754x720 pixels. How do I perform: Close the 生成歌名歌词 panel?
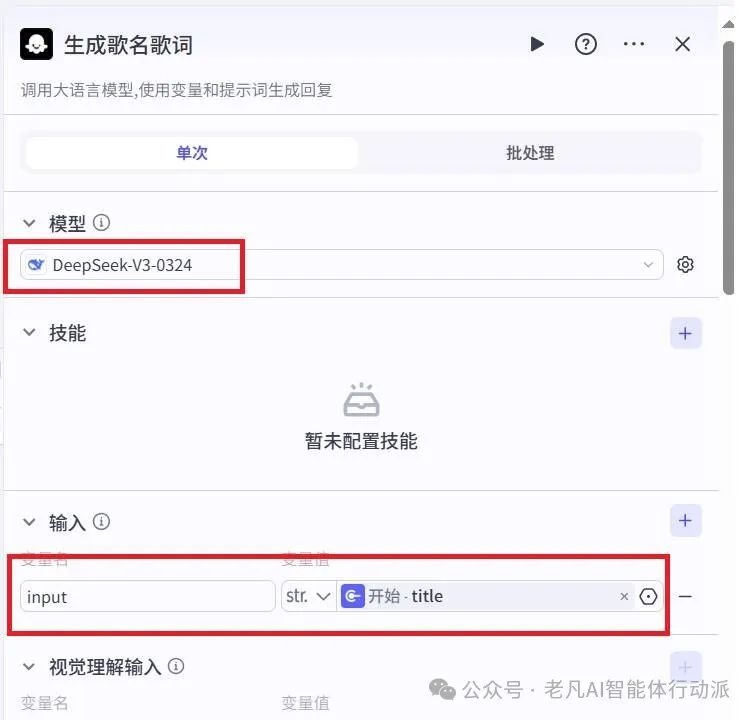(682, 44)
